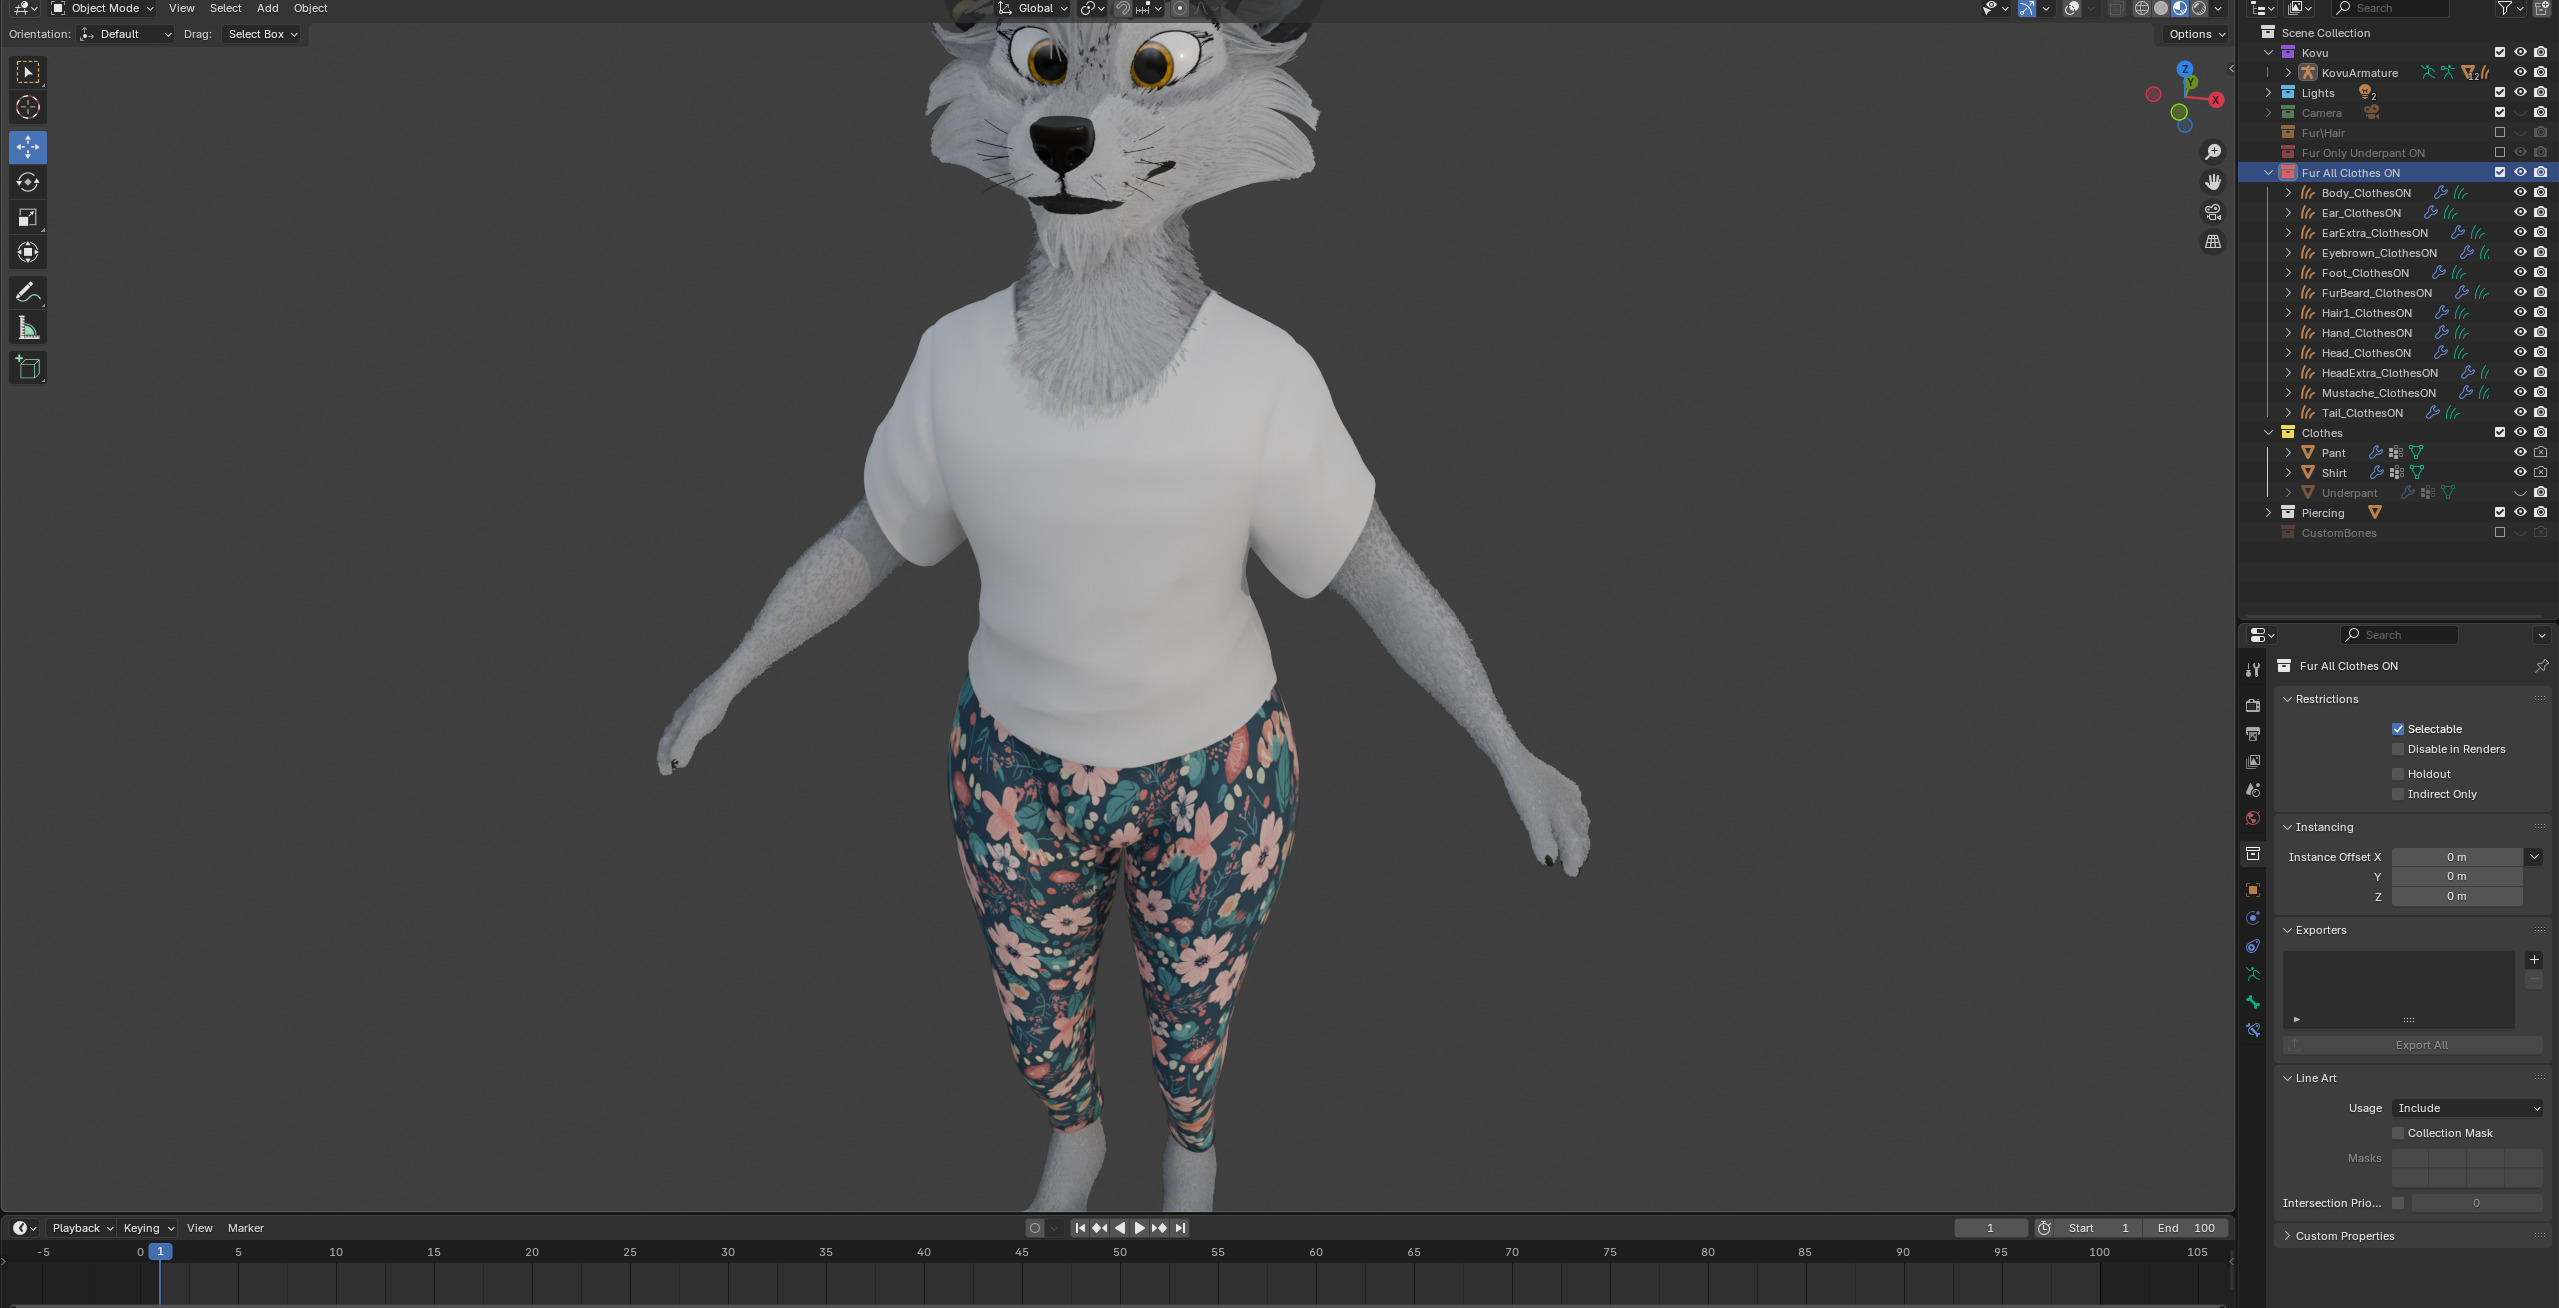Open the Drag Select Box dropdown
2559x1308 pixels.
[262, 34]
